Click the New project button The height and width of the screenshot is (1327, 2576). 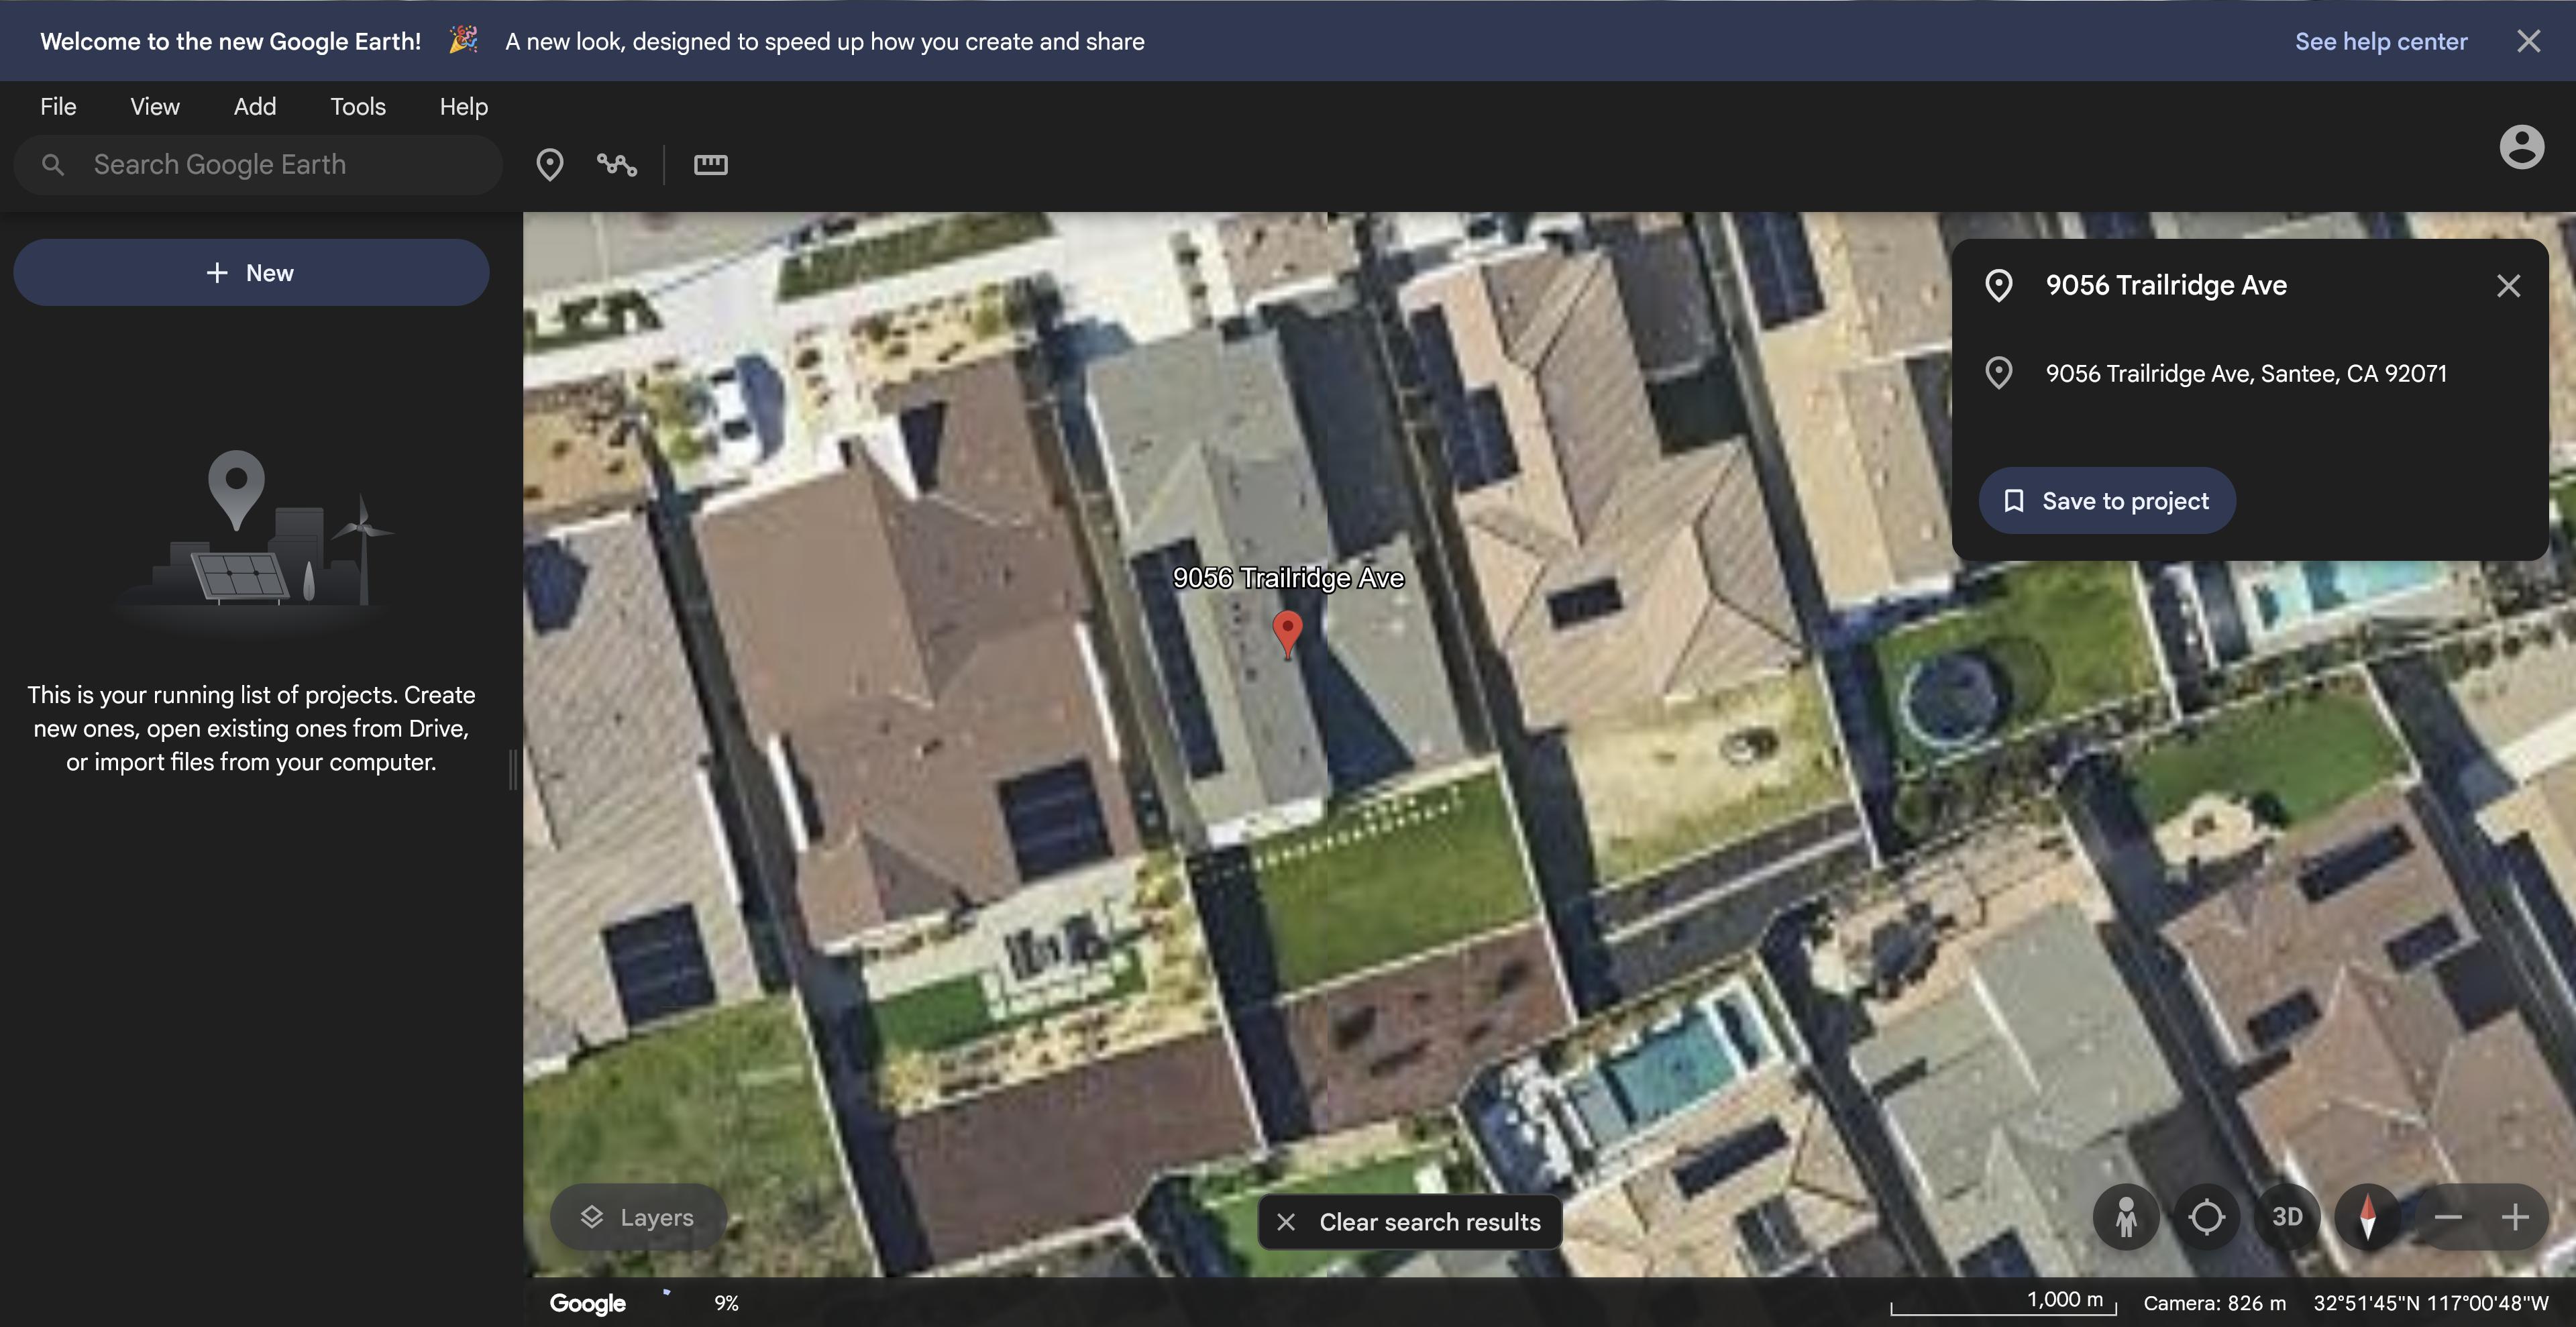(x=251, y=273)
